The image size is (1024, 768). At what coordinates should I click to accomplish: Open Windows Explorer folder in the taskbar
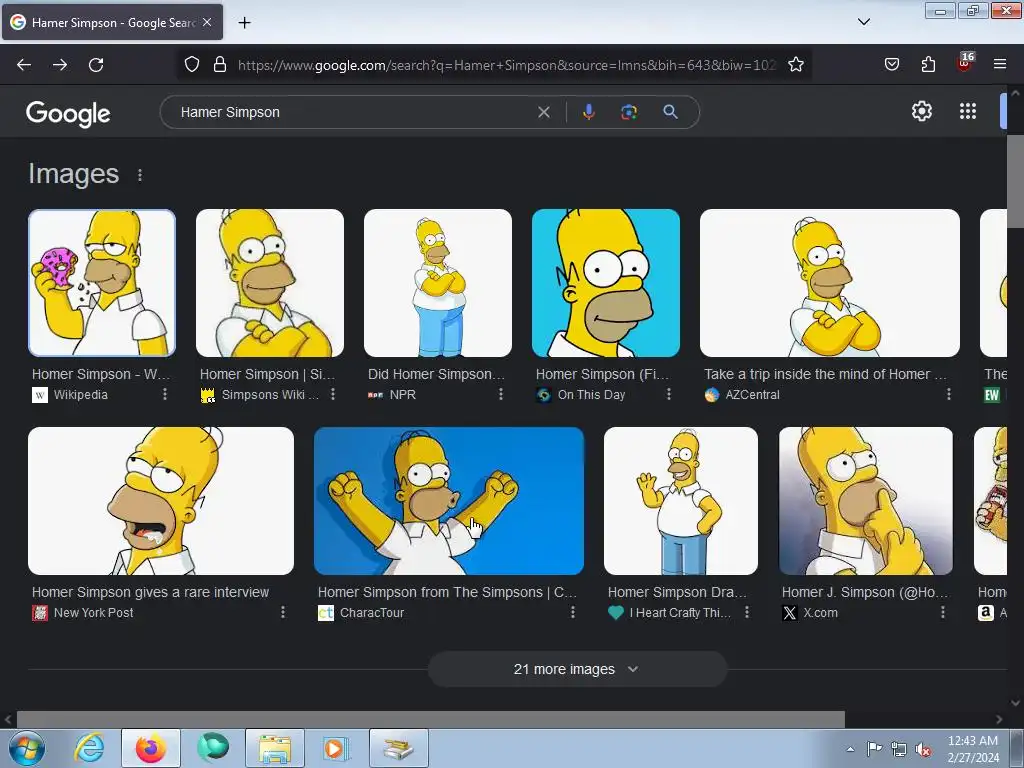click(x=275, y=748)
